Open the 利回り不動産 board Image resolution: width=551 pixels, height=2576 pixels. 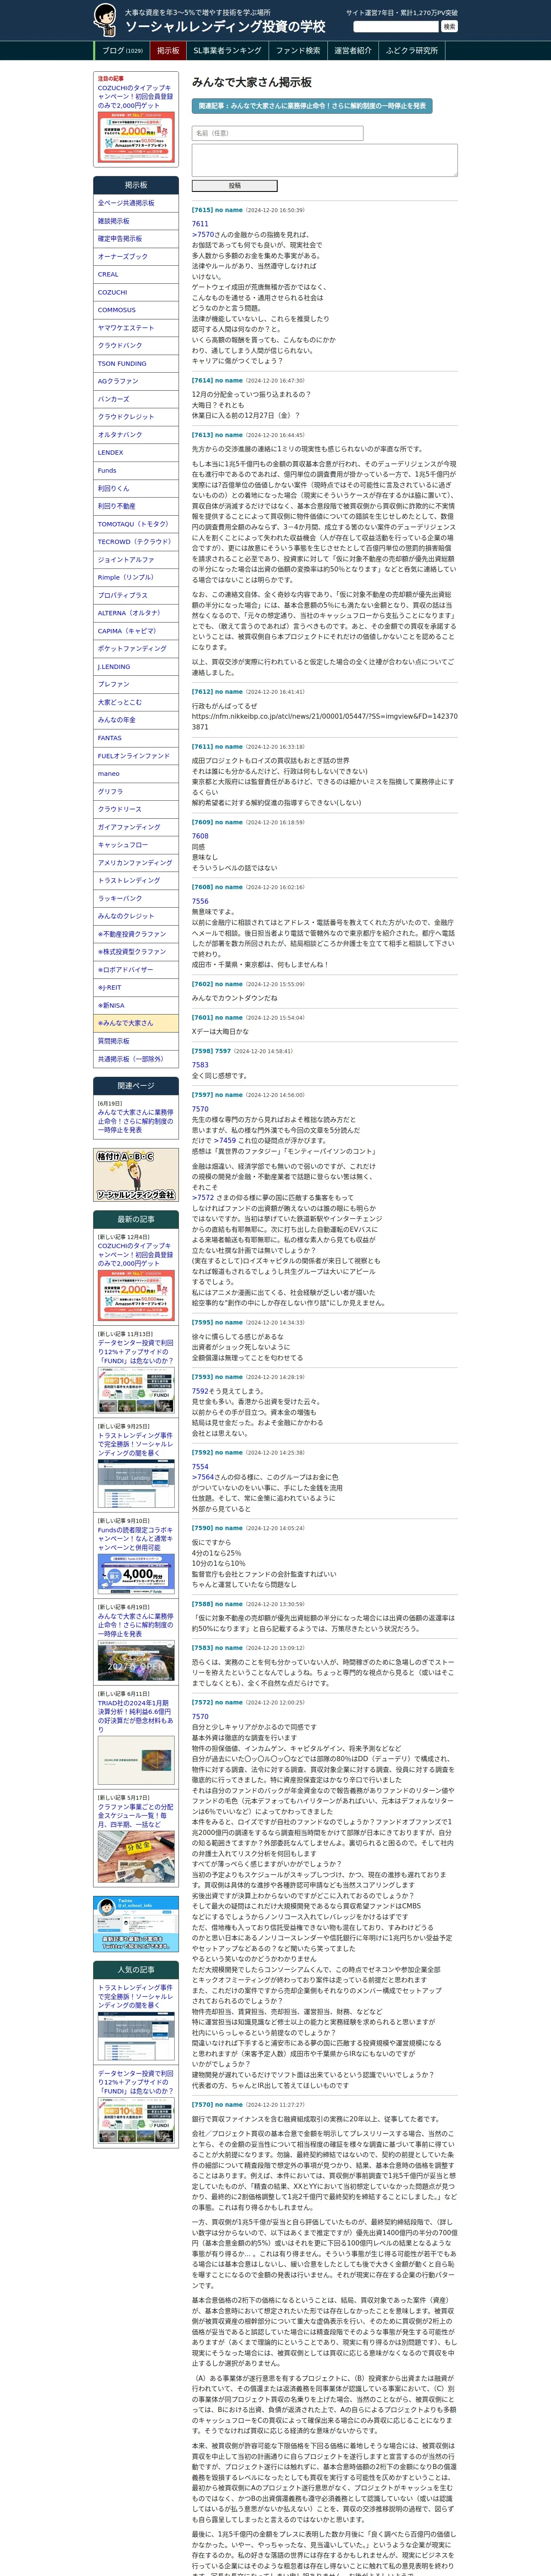pos(136,506)
